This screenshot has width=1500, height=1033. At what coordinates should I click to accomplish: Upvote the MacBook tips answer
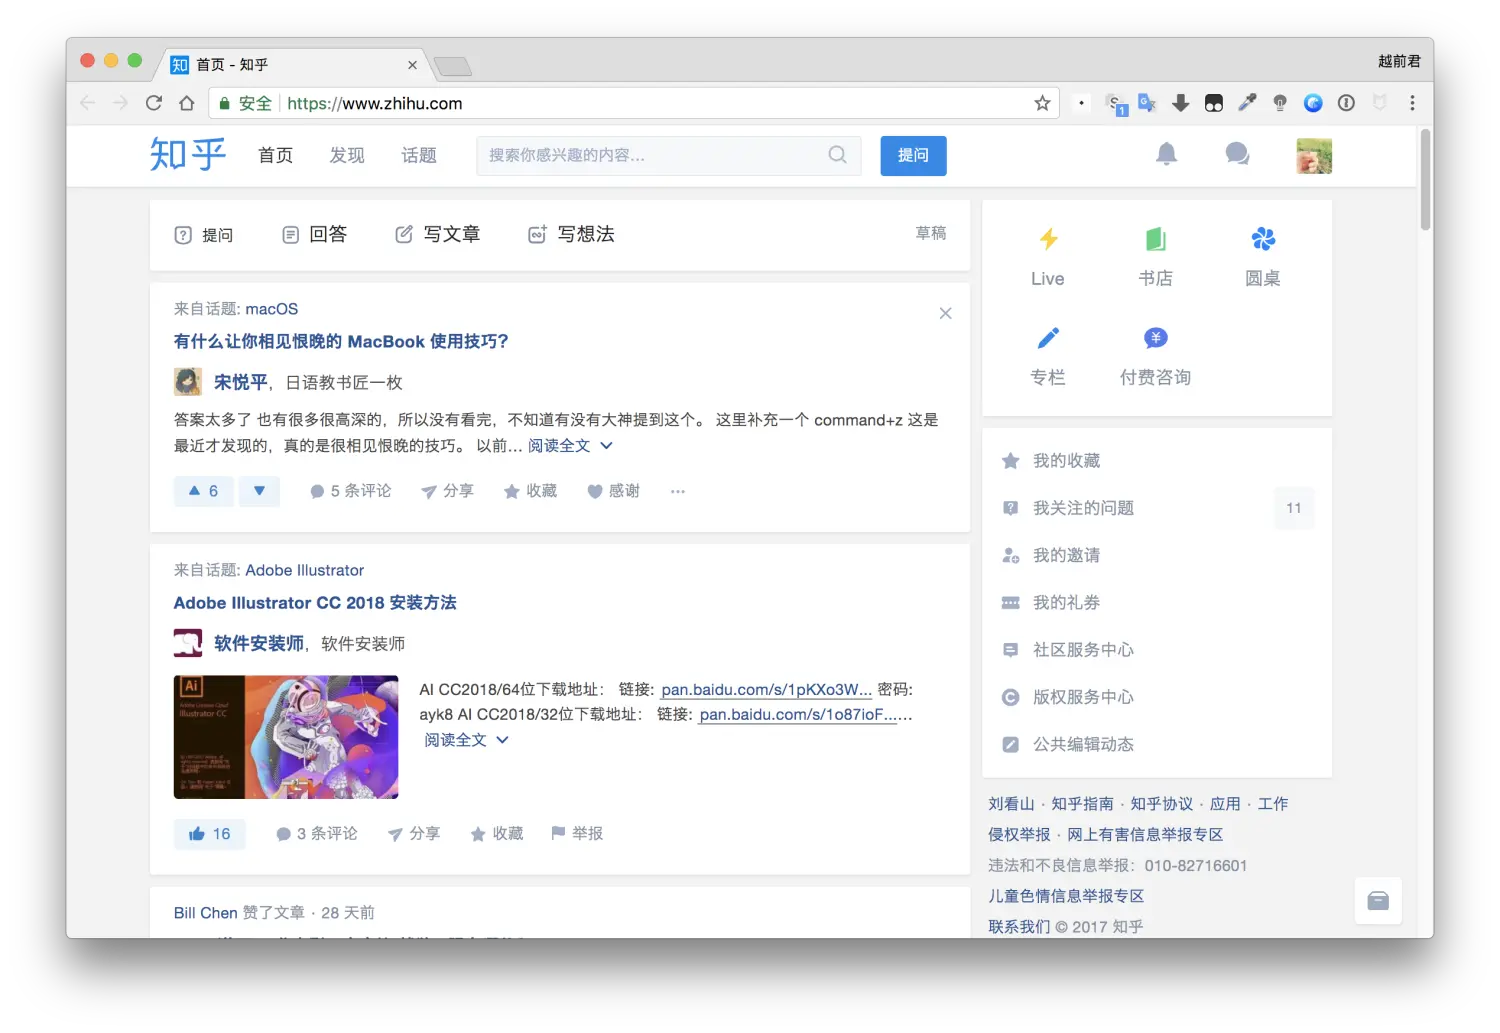[203, 491]
